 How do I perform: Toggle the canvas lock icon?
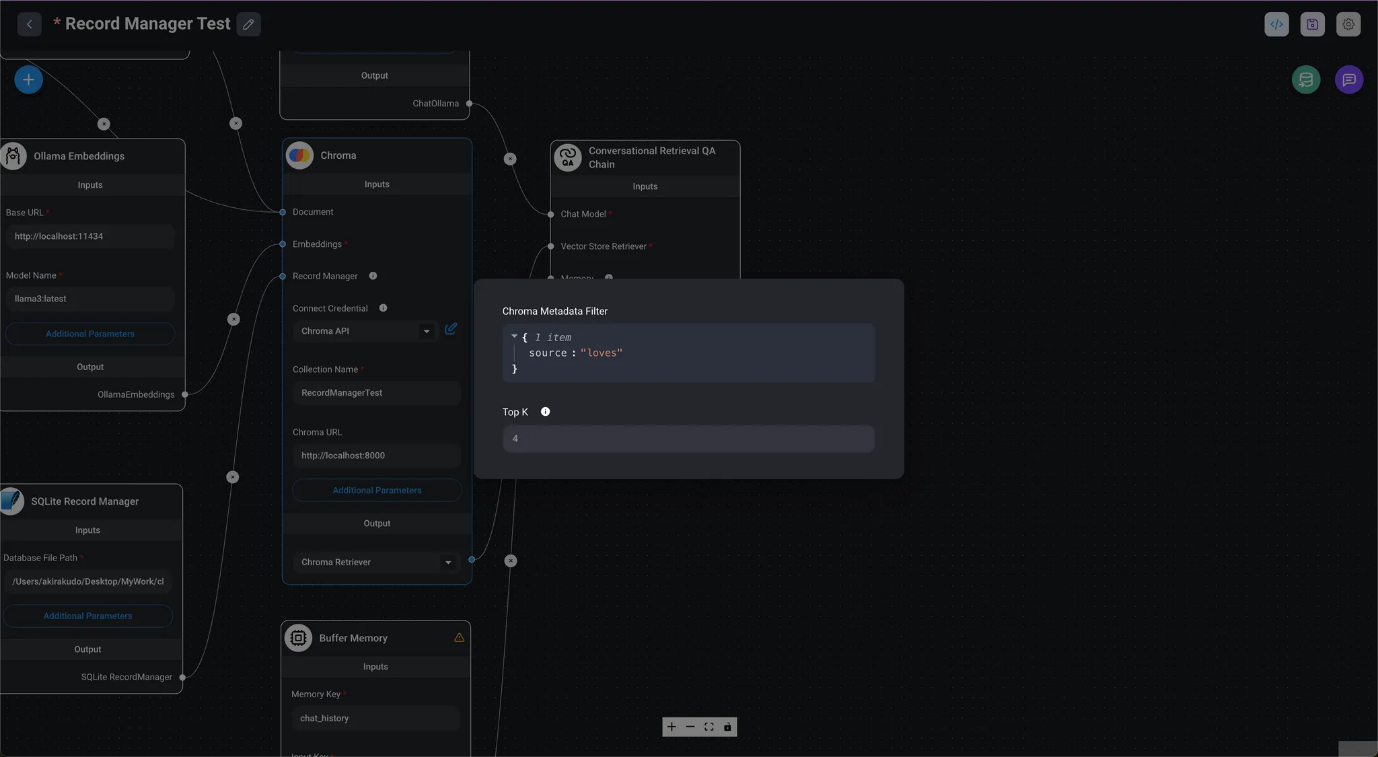tap(727, 727)
